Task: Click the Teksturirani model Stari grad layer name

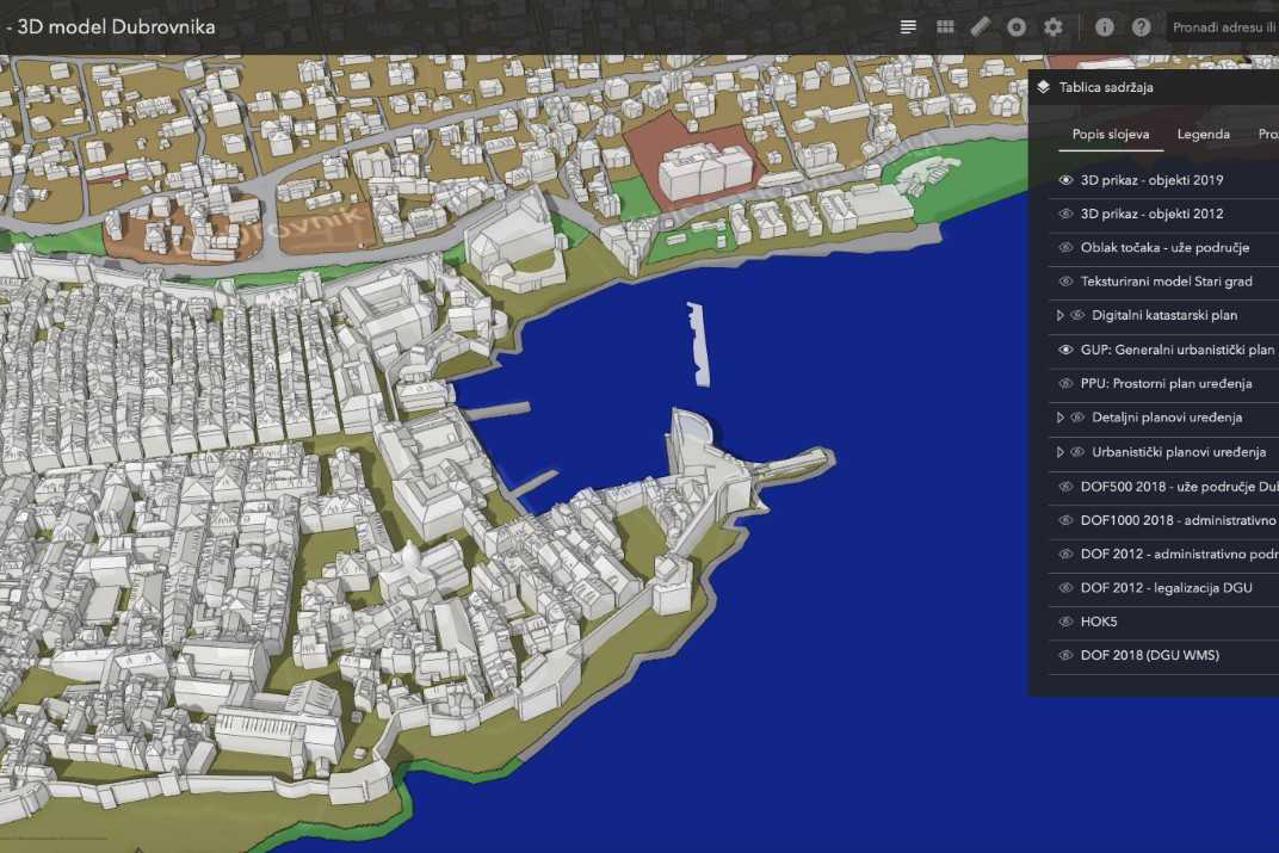Action: click(1166, 282)
